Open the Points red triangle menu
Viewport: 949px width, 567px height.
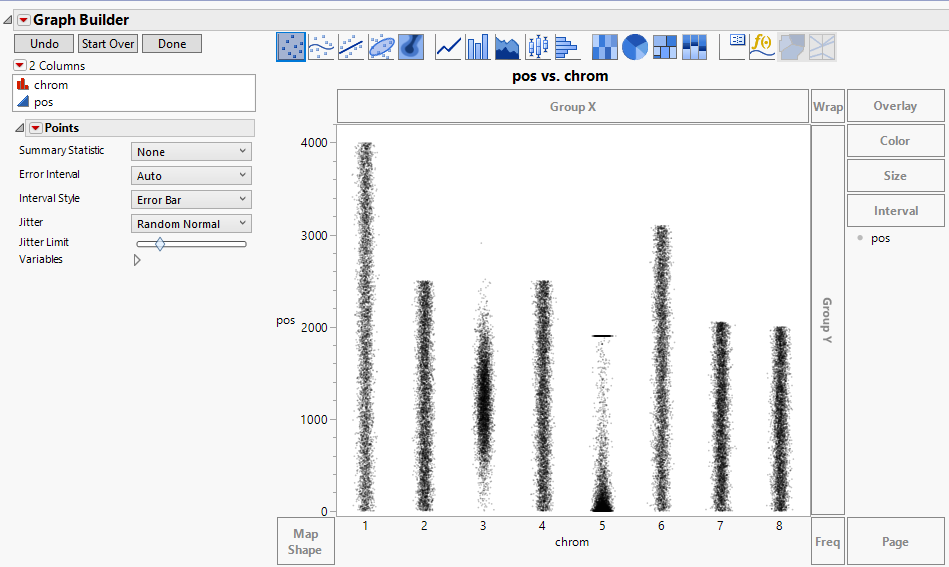(x=35, y=128)
